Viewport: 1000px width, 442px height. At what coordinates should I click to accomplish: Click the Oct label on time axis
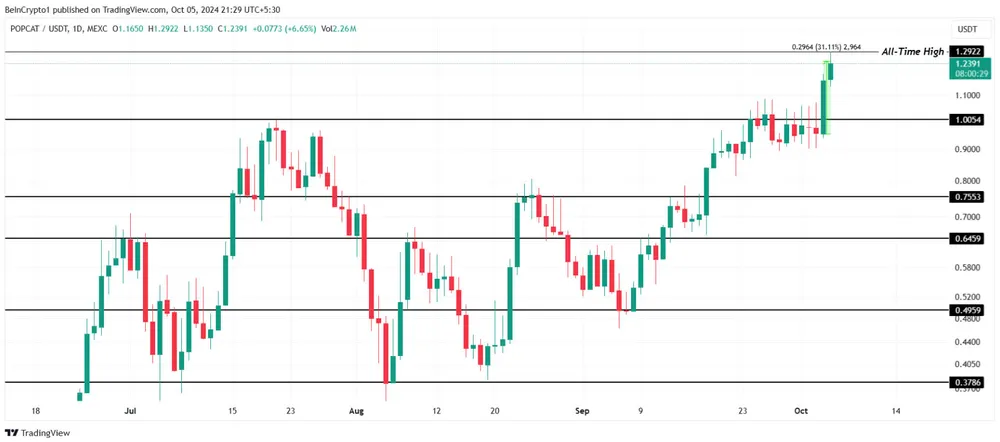800,411
